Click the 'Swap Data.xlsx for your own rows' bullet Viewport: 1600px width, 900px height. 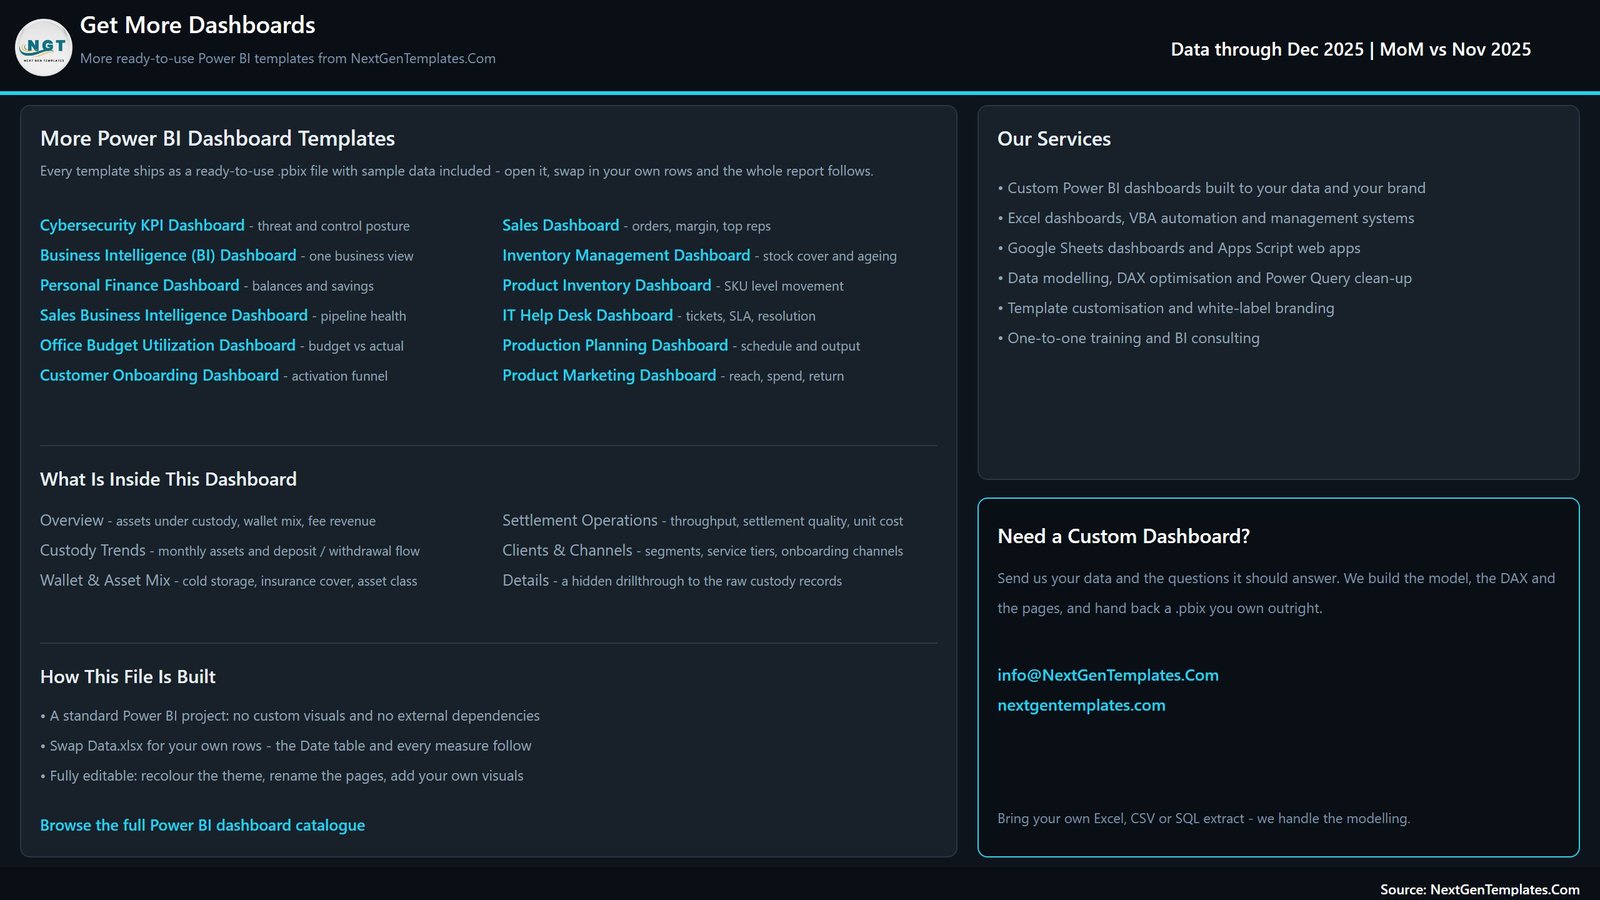[x=286, y=746]
